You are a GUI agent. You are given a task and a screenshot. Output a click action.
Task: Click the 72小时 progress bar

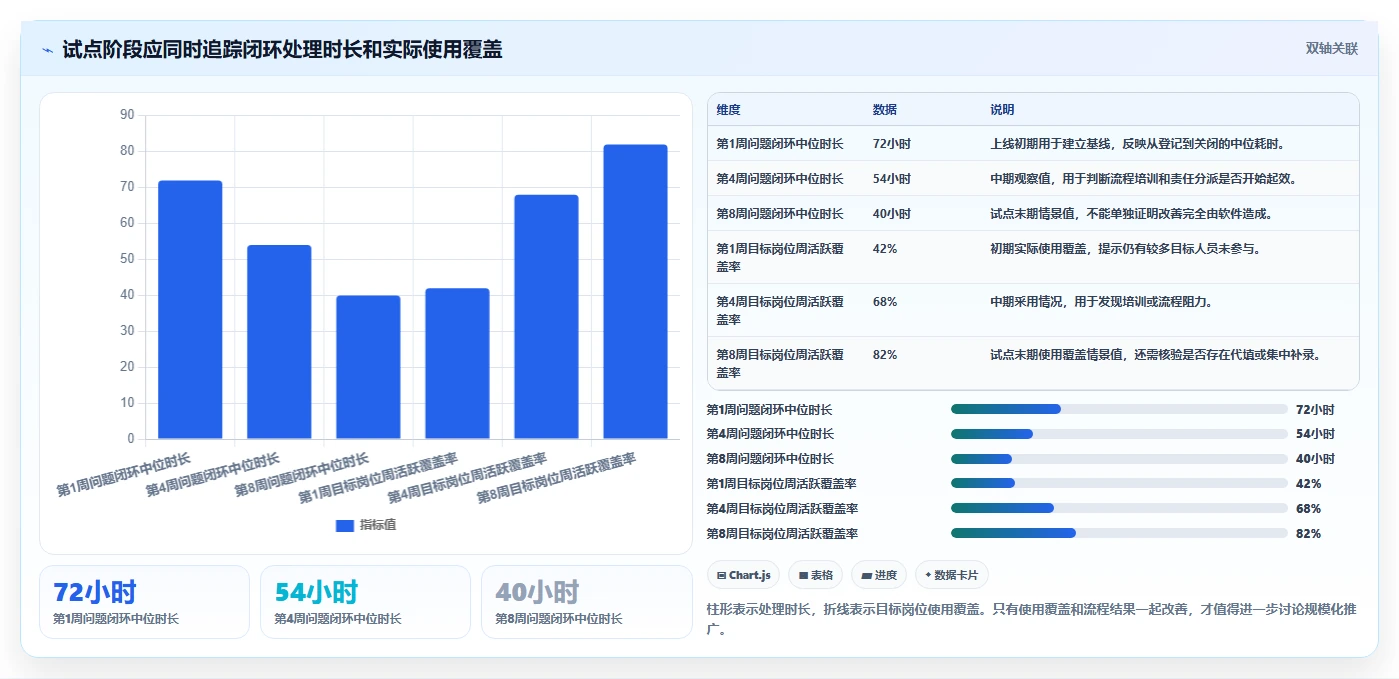click(1119, 409)
